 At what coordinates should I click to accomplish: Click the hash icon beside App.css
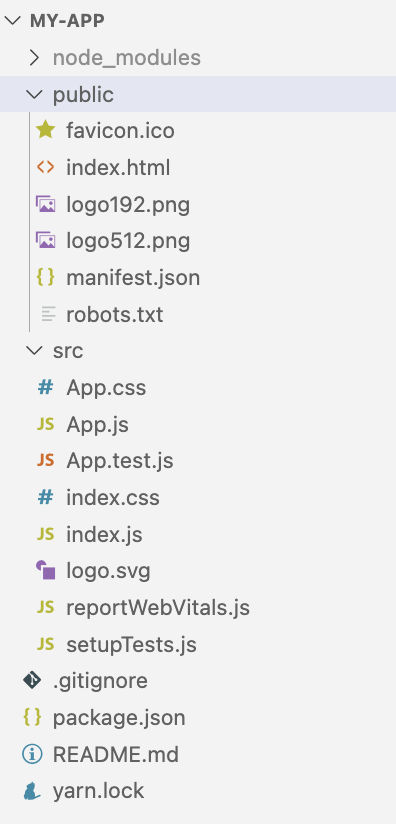pyautogui.click(x=45, y=388)
